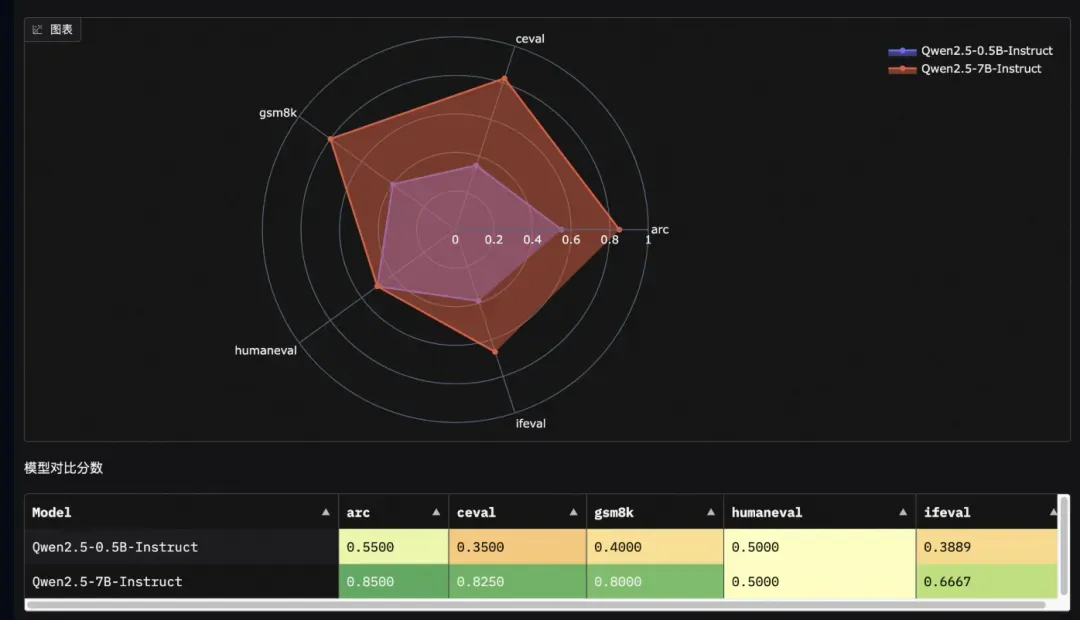Click the gsm8k axis label on radar

tap(278, 113)
